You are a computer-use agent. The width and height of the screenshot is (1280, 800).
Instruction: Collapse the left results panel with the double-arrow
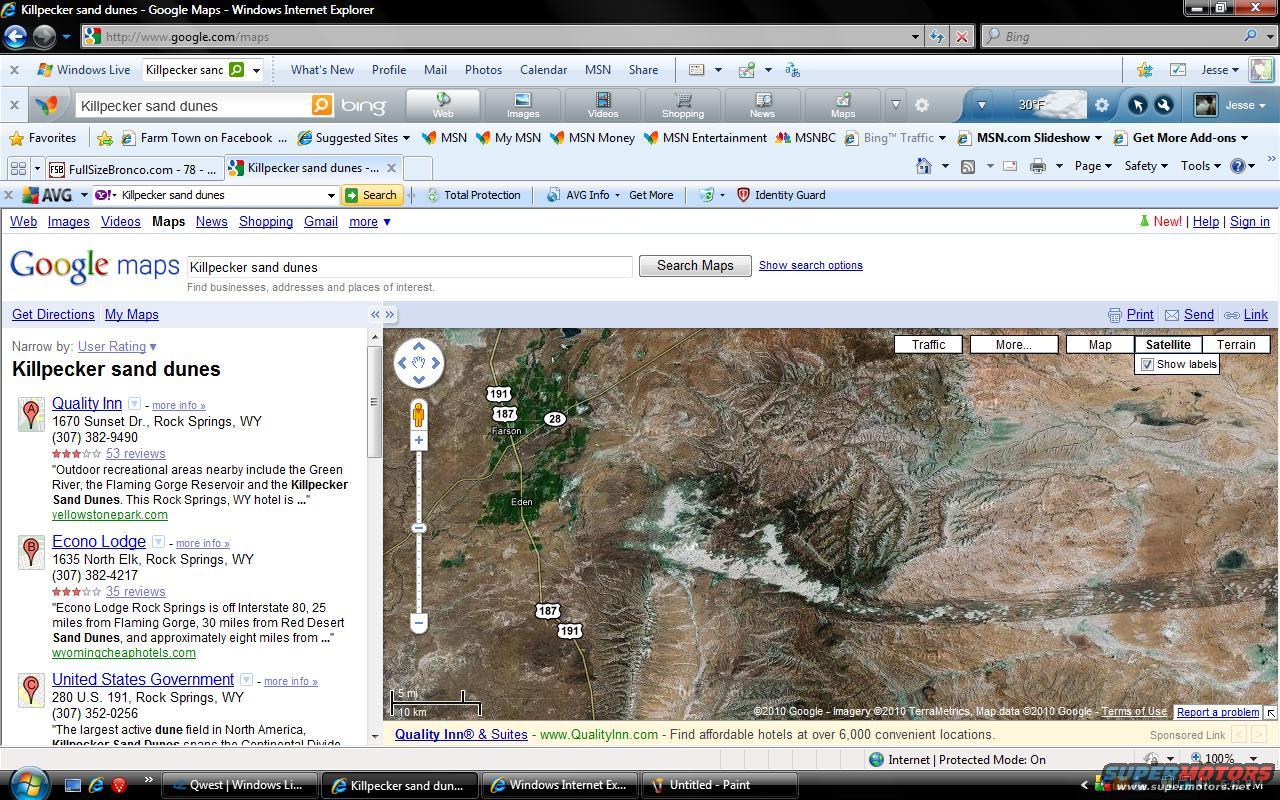pos(375,314)
